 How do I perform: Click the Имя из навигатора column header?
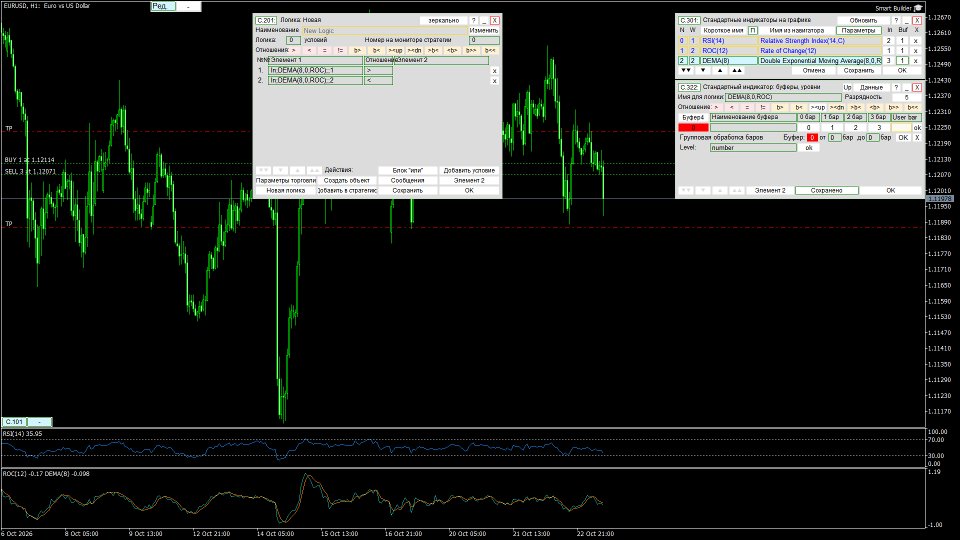tap(797, 30)
